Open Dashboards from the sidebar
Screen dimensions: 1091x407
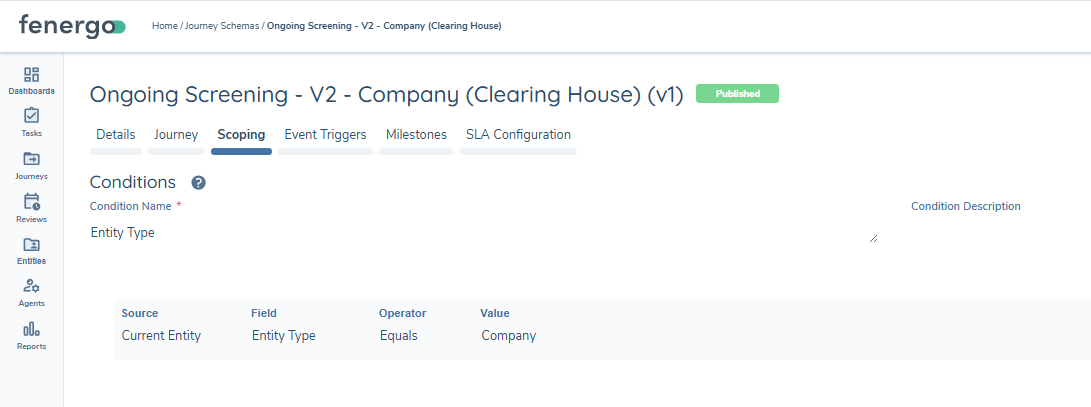(x=31, y=81)
